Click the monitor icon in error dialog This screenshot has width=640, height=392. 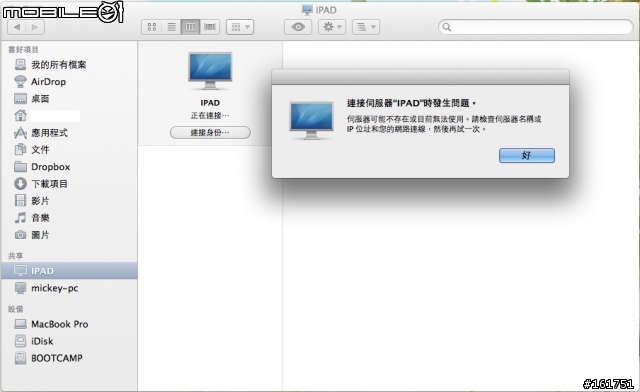pyautogui.click(x=311, y=121)
